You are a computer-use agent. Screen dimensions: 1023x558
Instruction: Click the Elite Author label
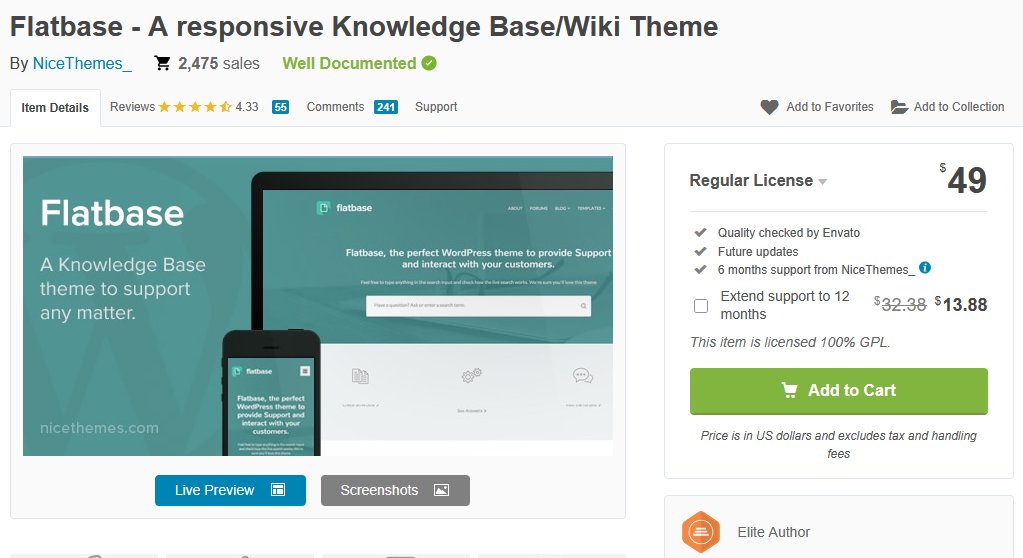click(774, 532)
